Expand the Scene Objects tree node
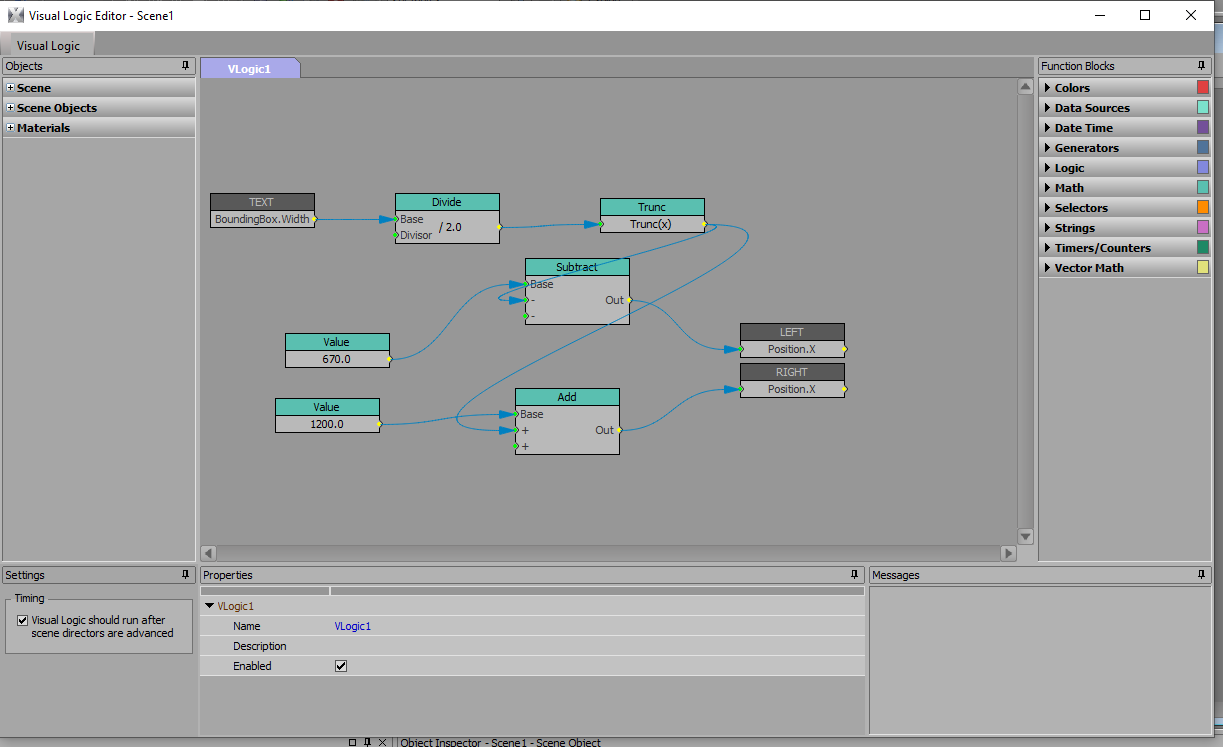 [10, 108]
